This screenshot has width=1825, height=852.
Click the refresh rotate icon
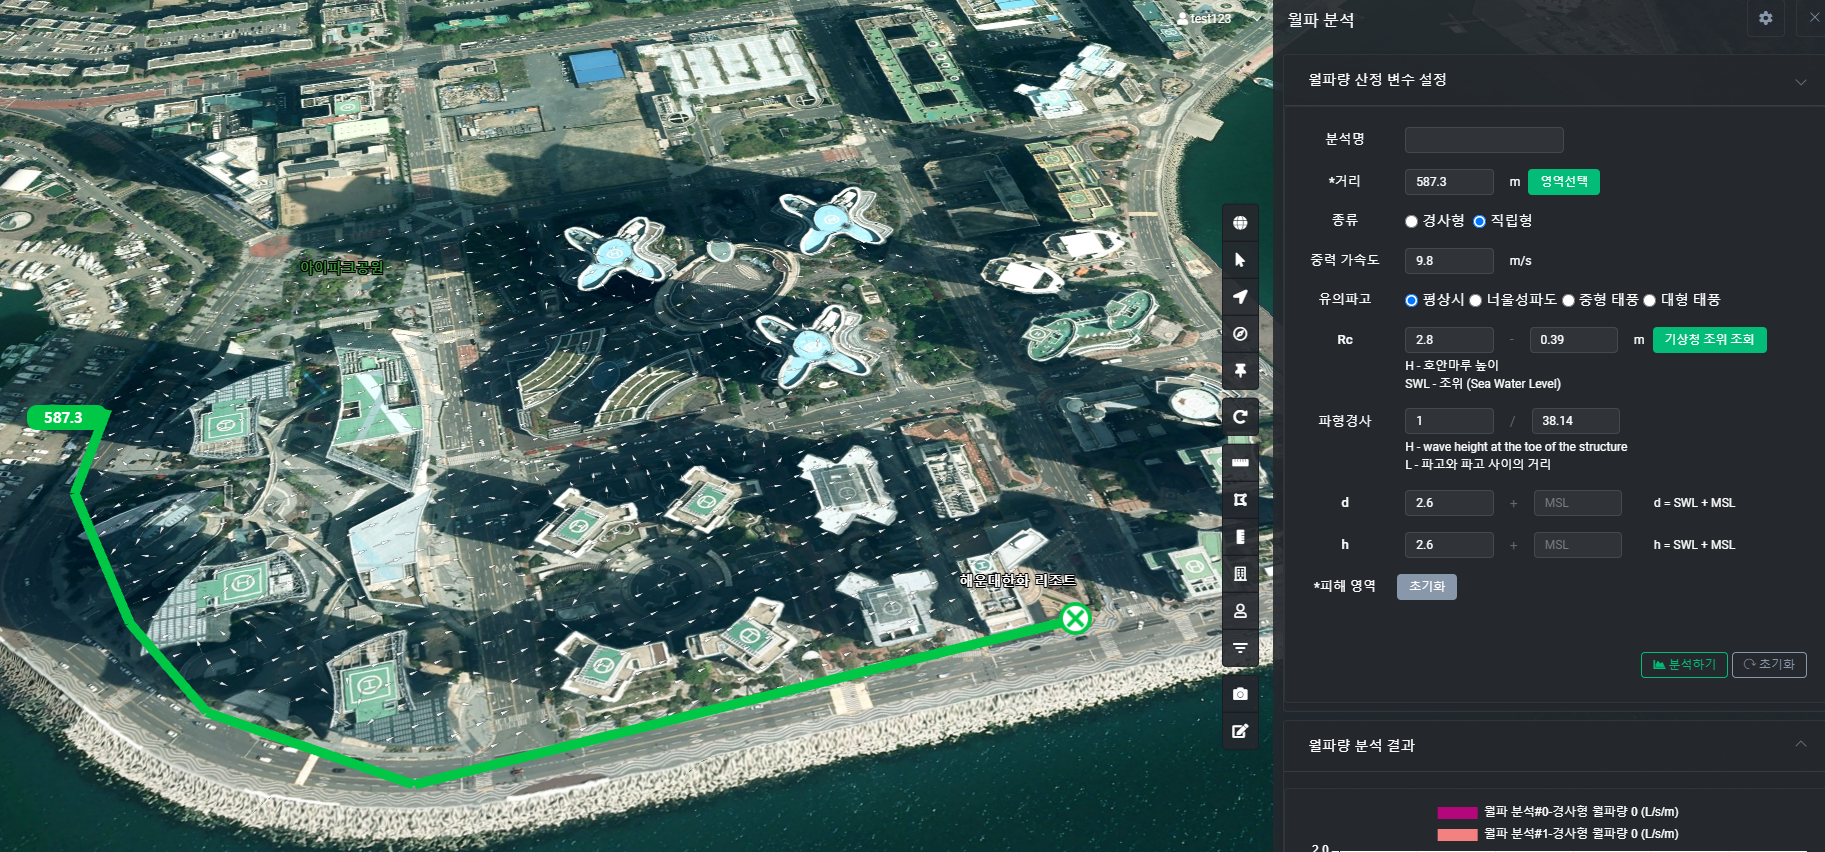click(1240, 417)
